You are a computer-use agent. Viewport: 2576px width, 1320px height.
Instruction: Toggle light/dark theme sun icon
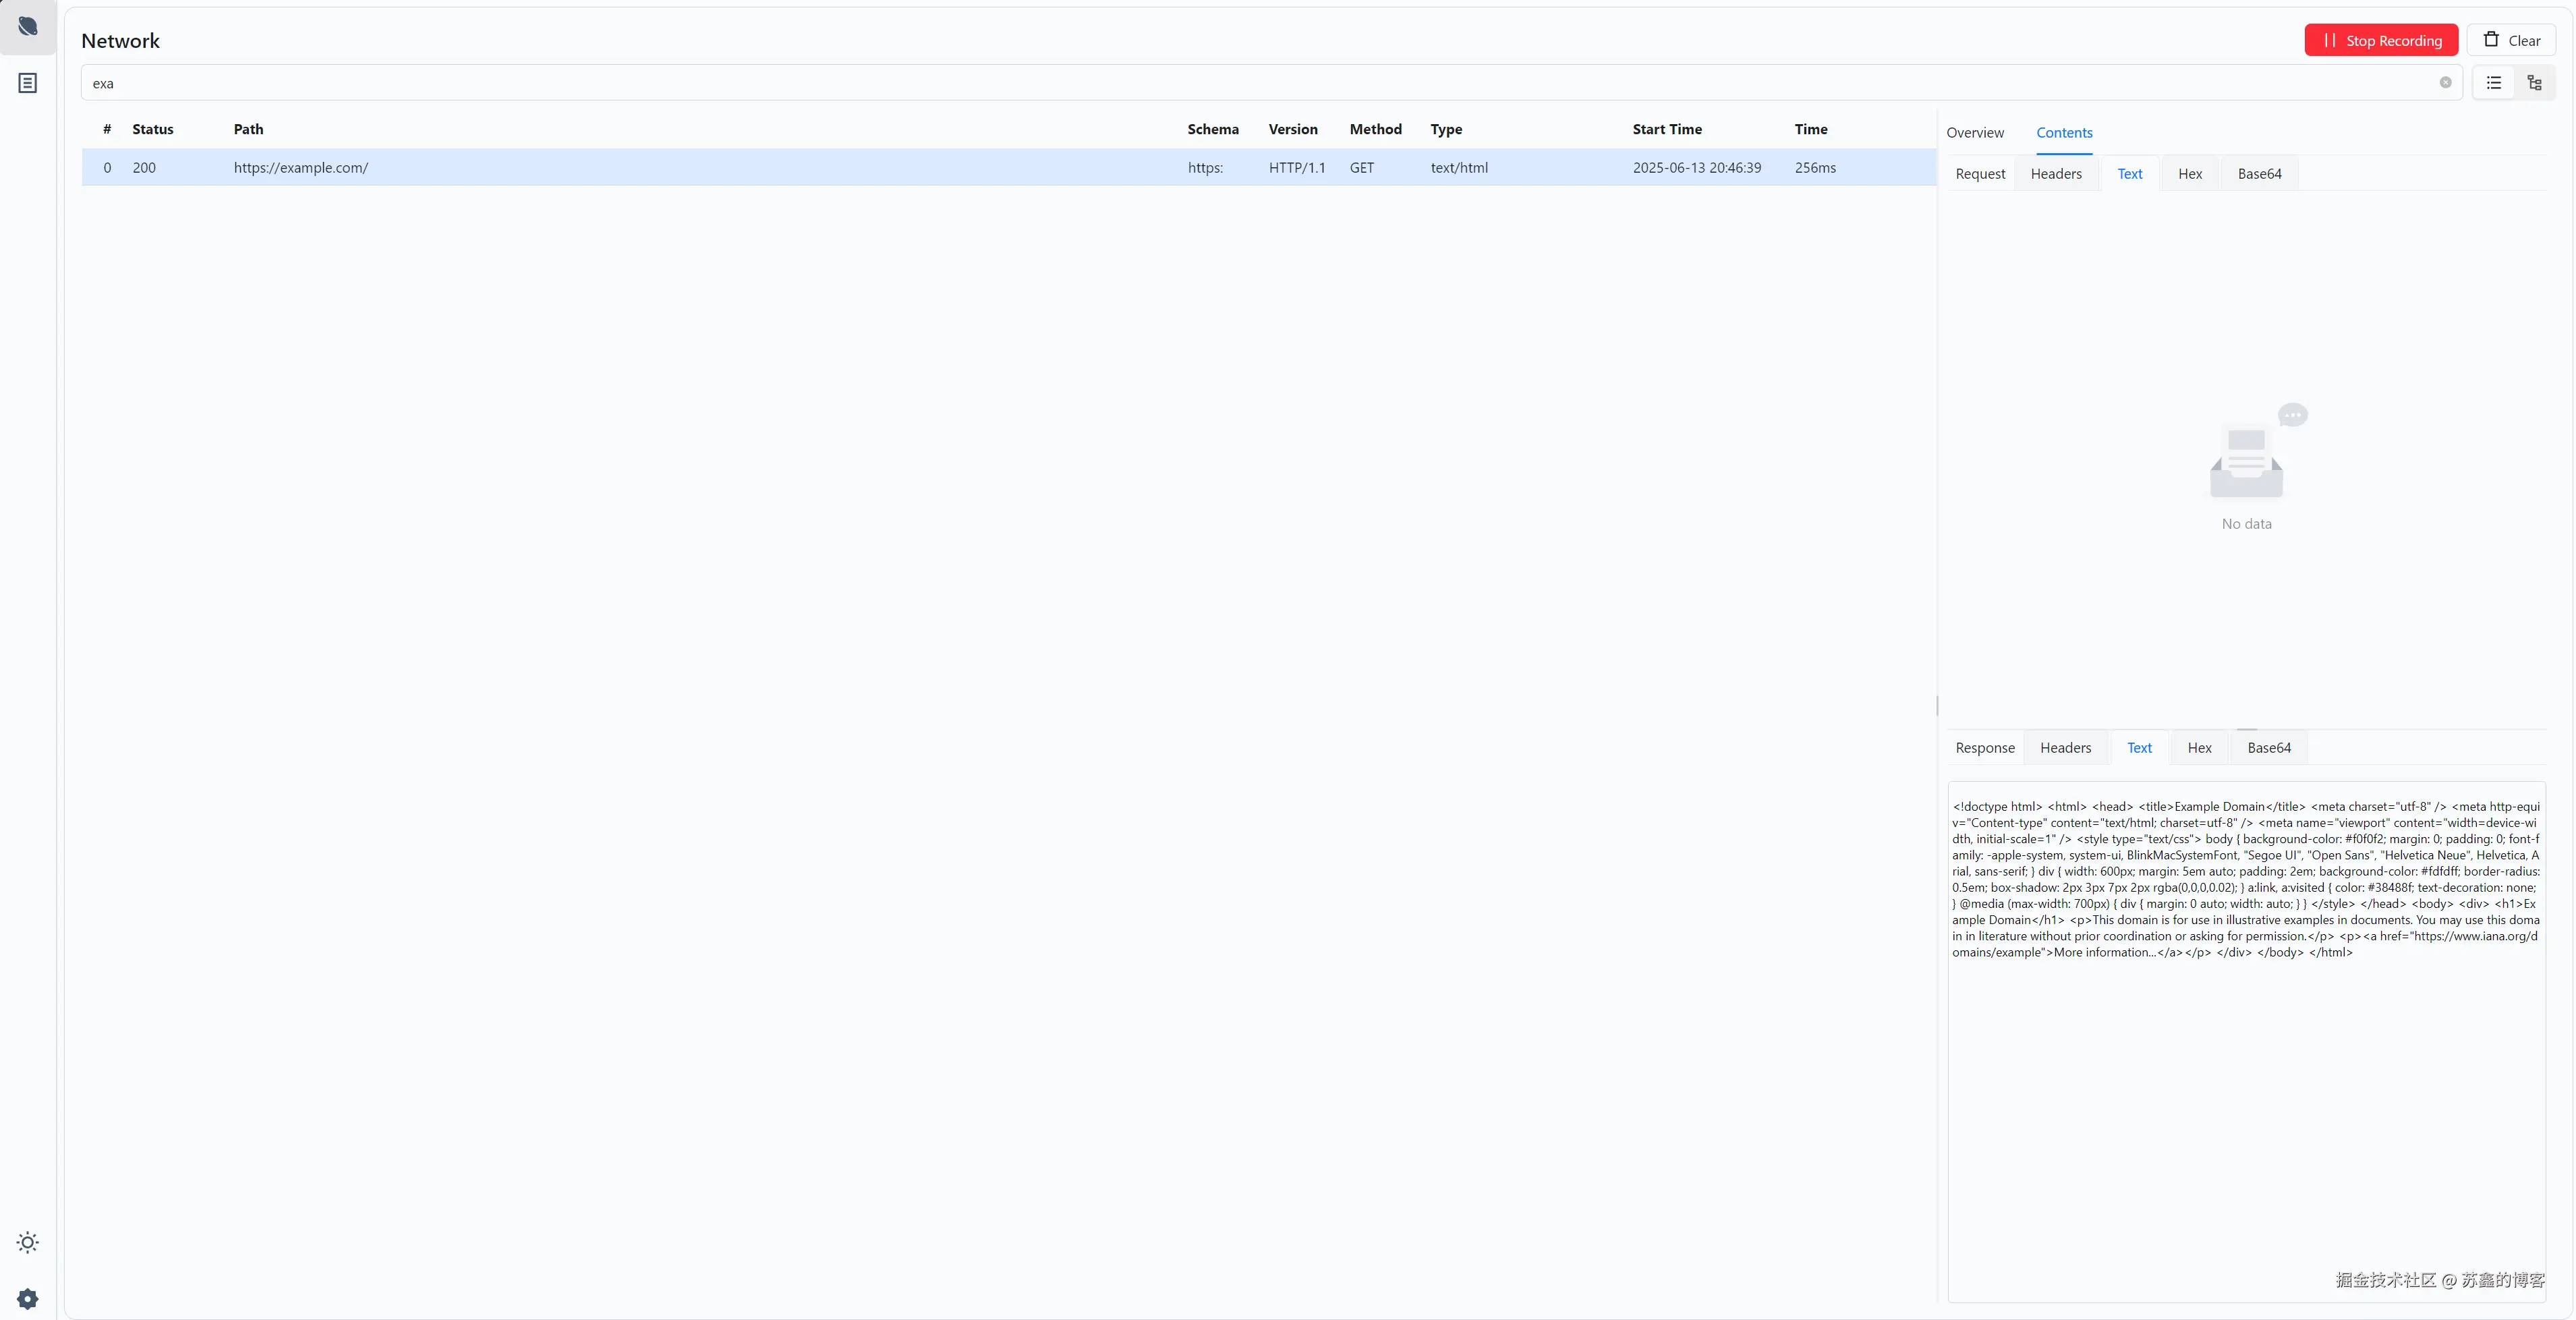tap(28, 1242)
